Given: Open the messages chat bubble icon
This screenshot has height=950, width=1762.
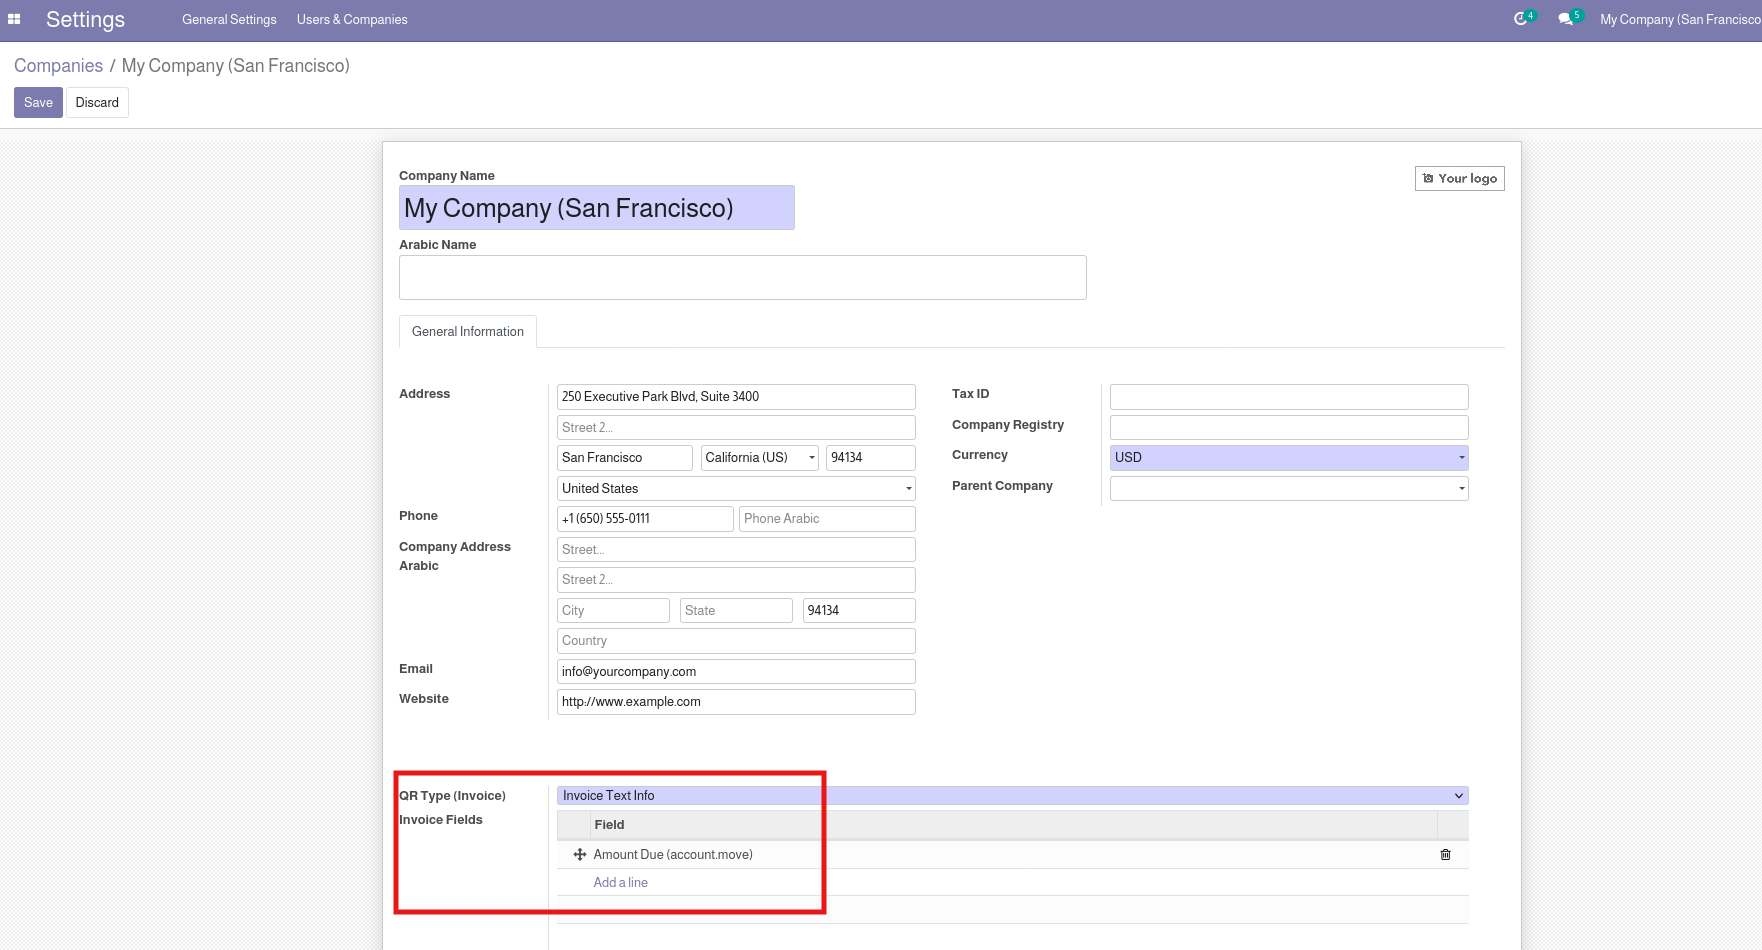Looking at the screenshot, I should tap(1566, 19).
